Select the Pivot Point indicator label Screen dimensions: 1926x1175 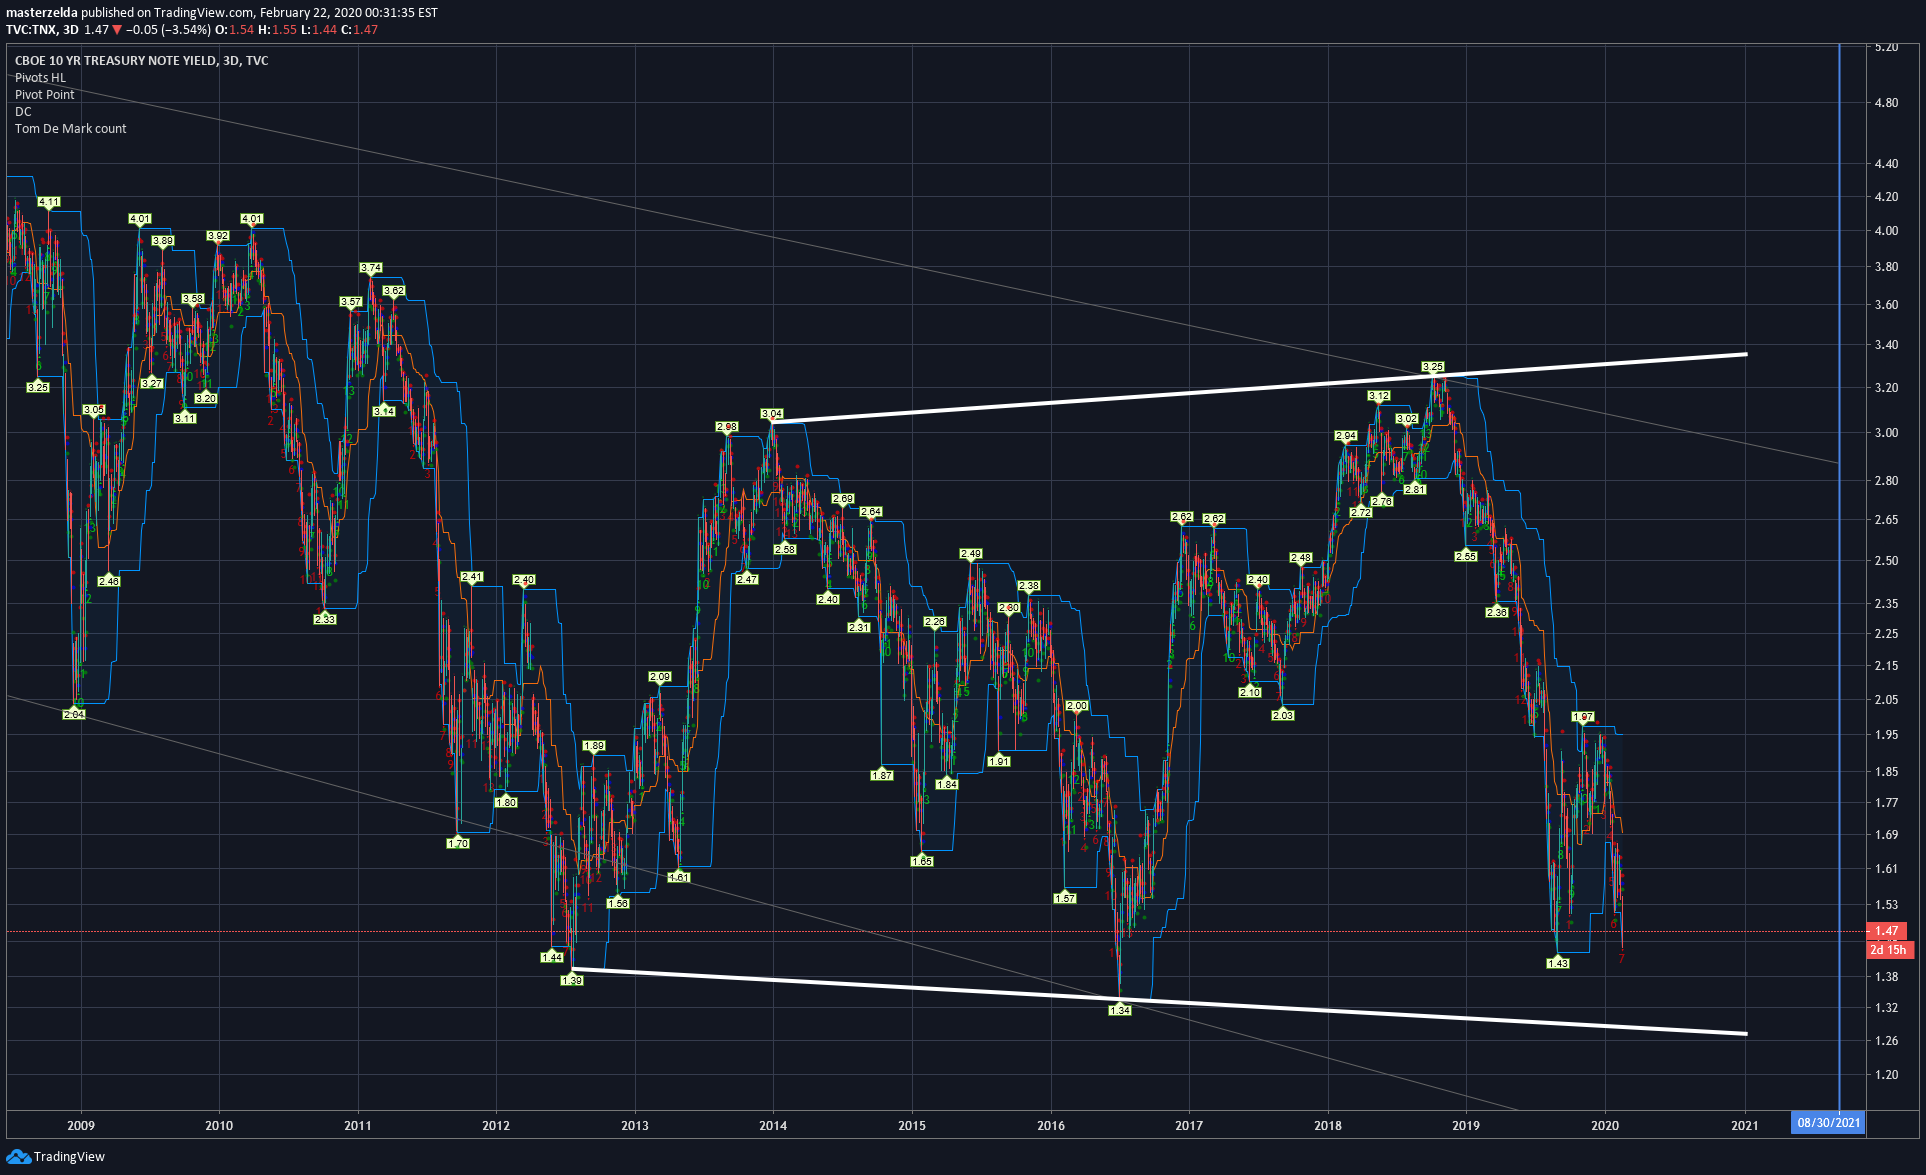click(x=45, y=95)
